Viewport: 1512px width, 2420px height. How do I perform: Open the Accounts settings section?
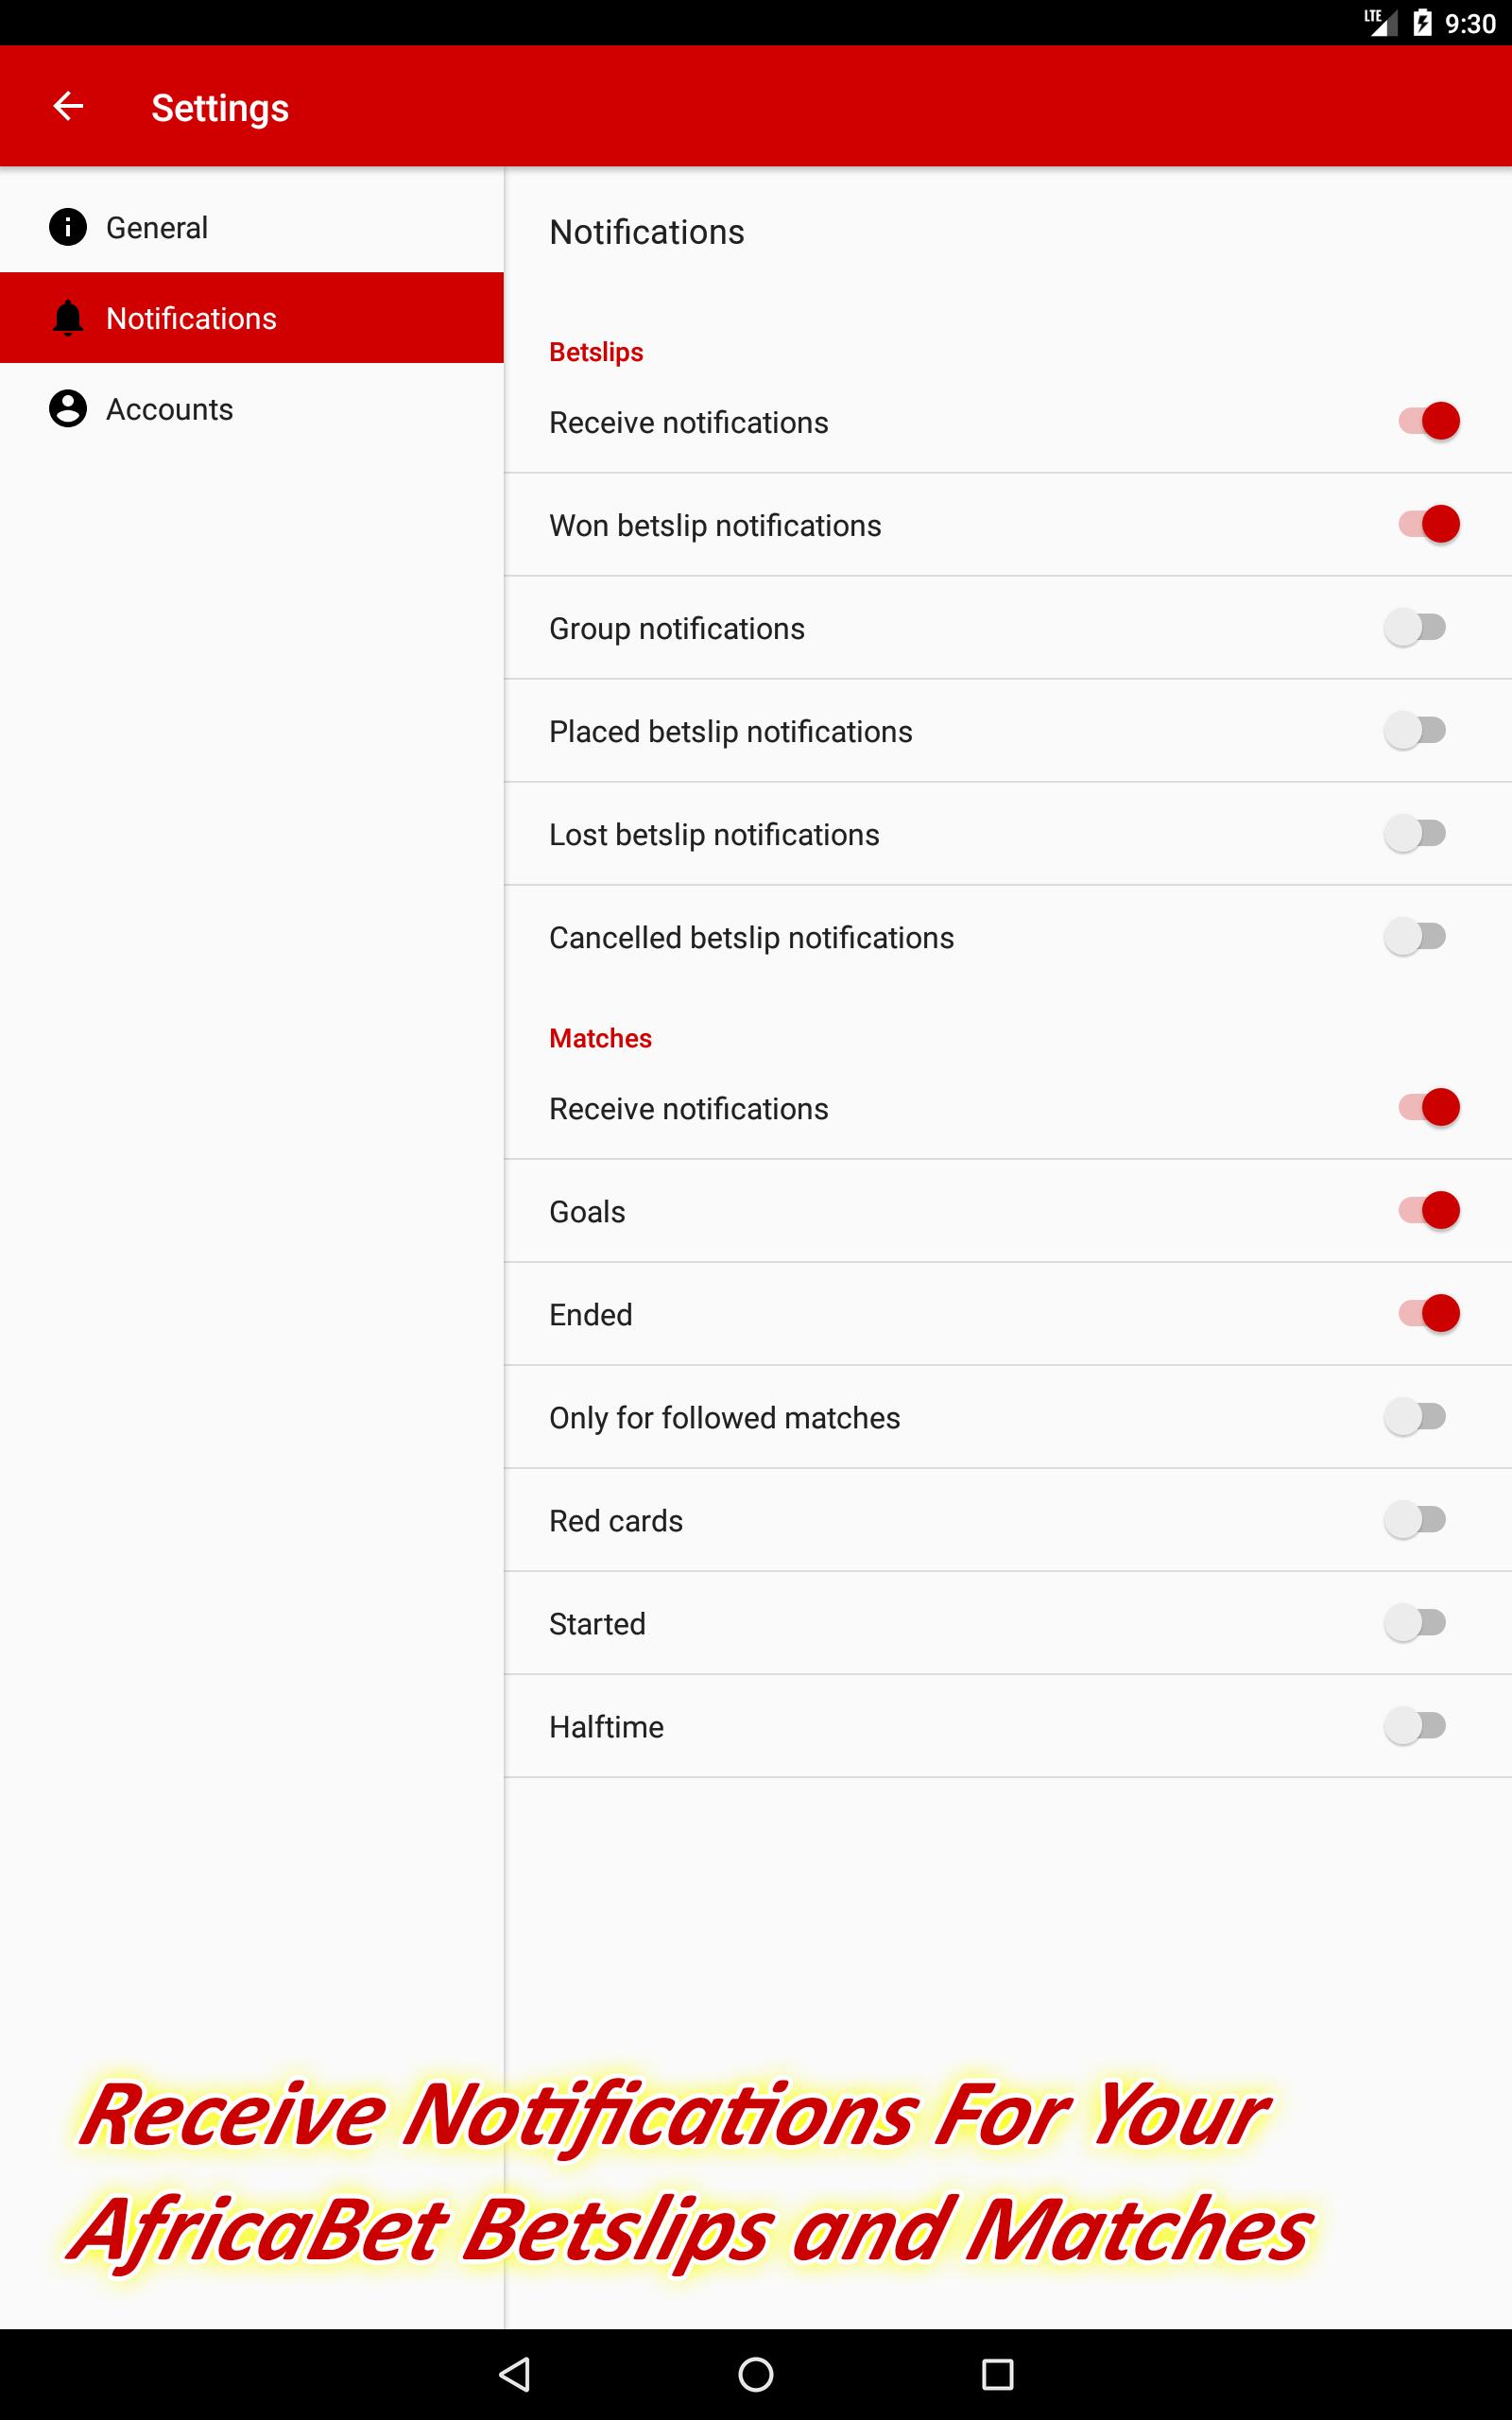point(169,410)
